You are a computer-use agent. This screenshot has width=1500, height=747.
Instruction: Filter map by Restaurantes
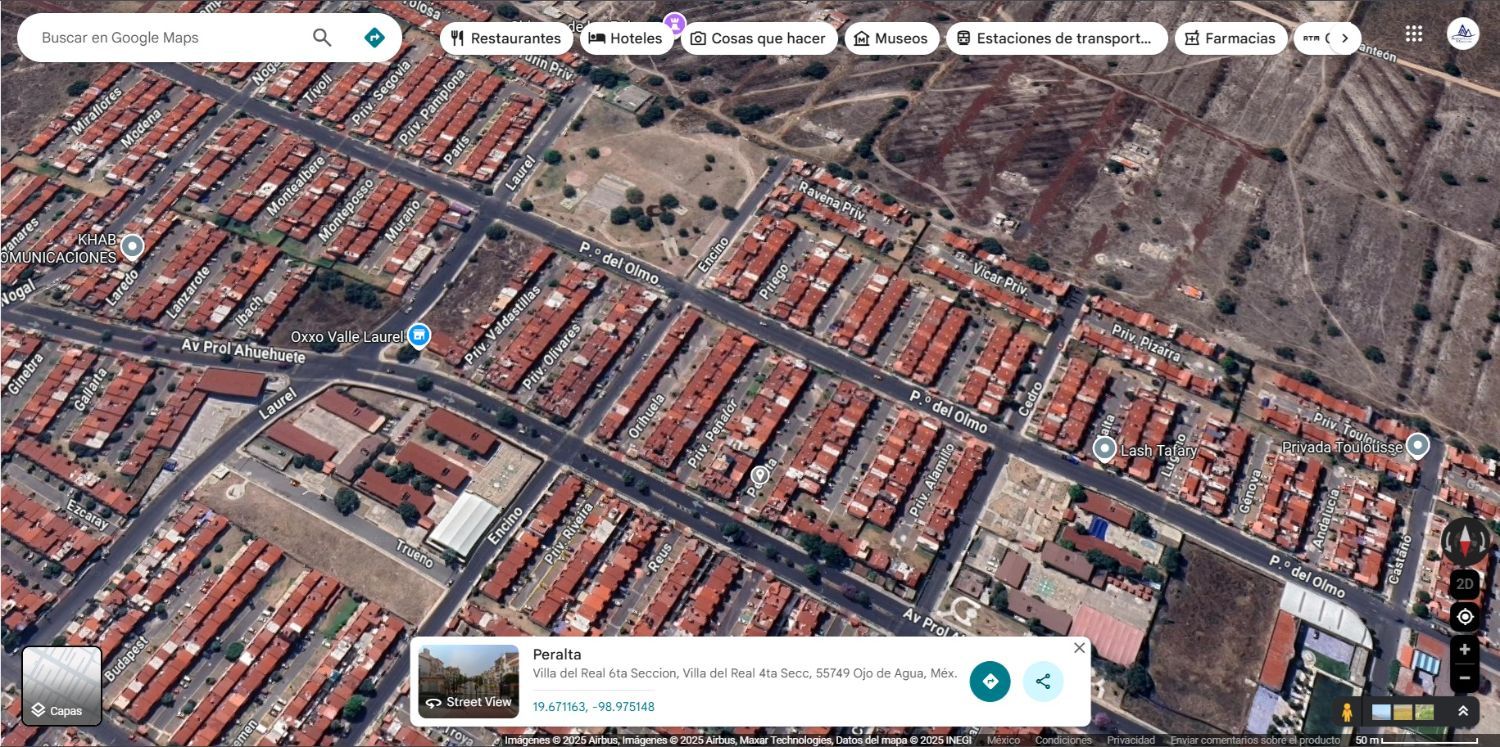click(506, 38)
